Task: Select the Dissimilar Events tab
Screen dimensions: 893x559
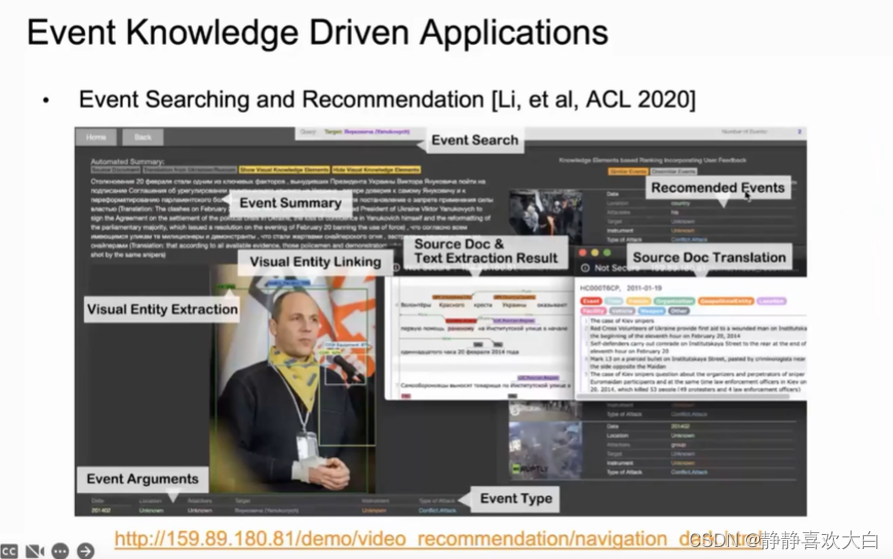Action: (674, 171)
